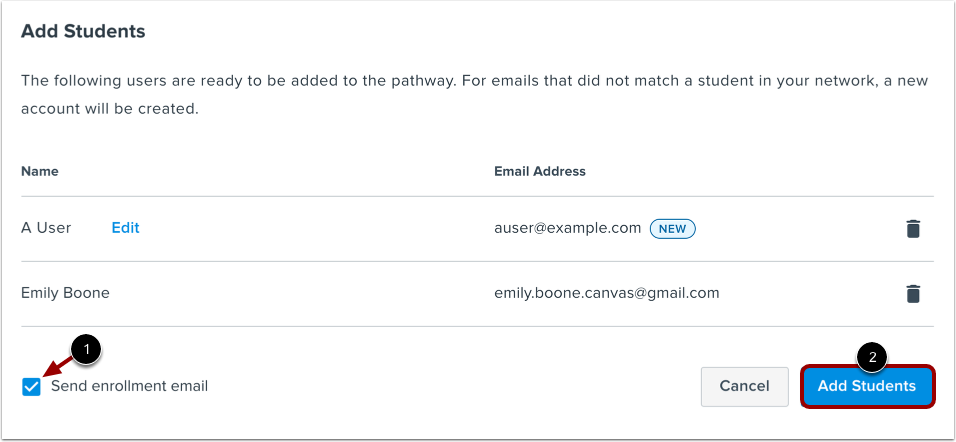Select the Name column header

(x=40, y=171)
